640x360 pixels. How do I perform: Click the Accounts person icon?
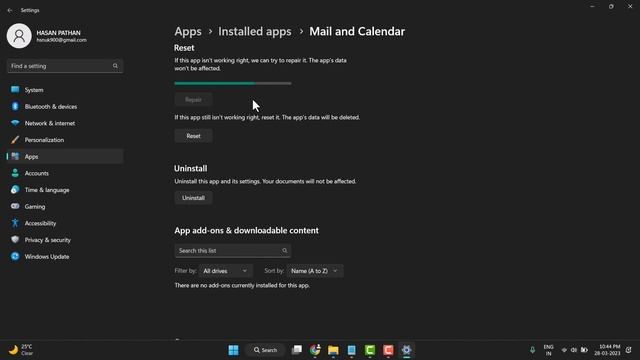15,173
